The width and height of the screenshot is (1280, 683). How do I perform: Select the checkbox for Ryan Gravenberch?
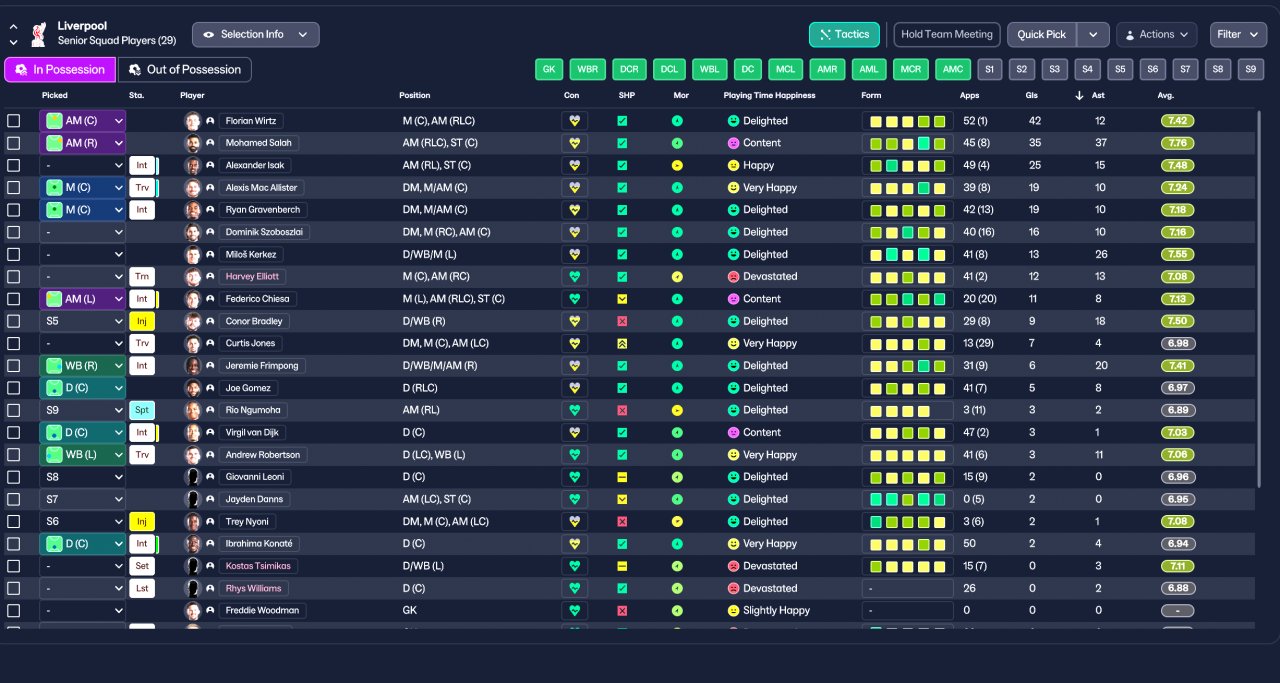pyautogui.click(x=13, y=210)
